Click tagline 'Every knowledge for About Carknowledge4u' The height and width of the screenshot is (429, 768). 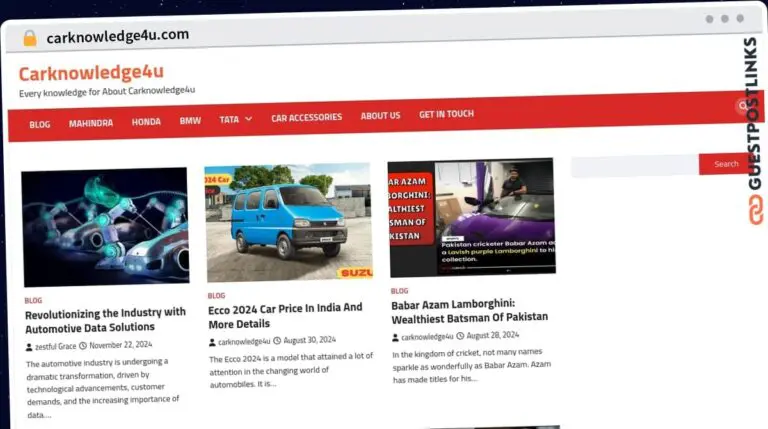pyautogui.click(x=107, y=92)
